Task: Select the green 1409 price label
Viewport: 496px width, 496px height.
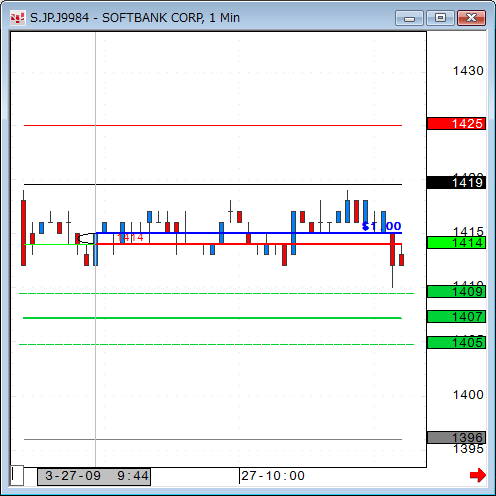Action: point(456,292)
